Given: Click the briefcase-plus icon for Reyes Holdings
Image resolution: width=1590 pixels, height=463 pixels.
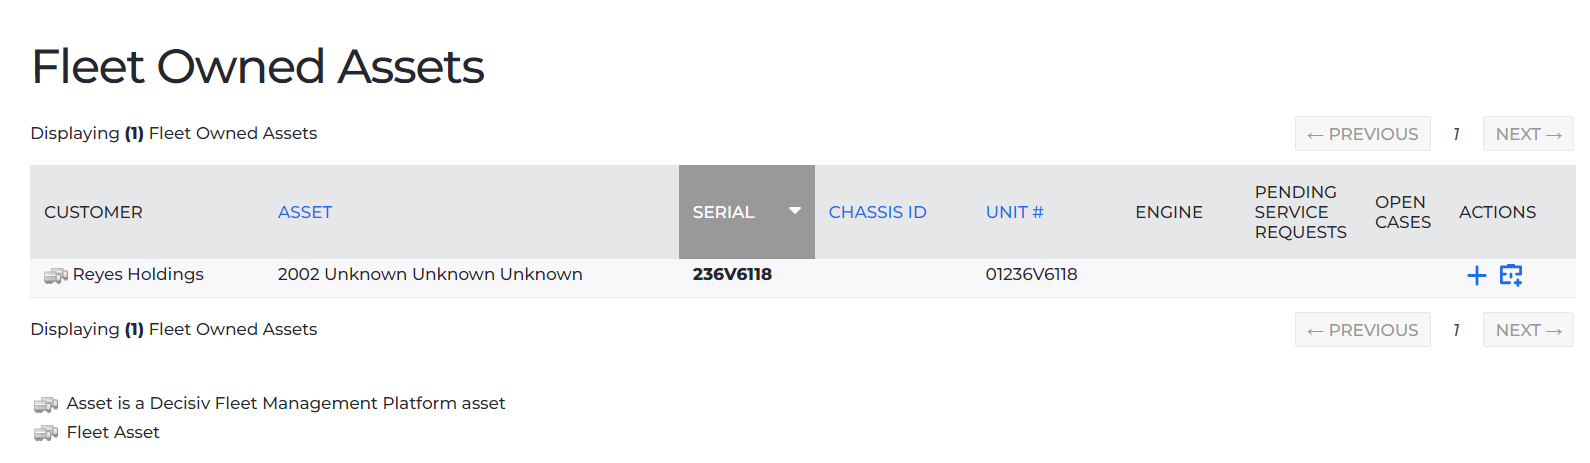Looking at the screenshot, I should pos(1511,275).
